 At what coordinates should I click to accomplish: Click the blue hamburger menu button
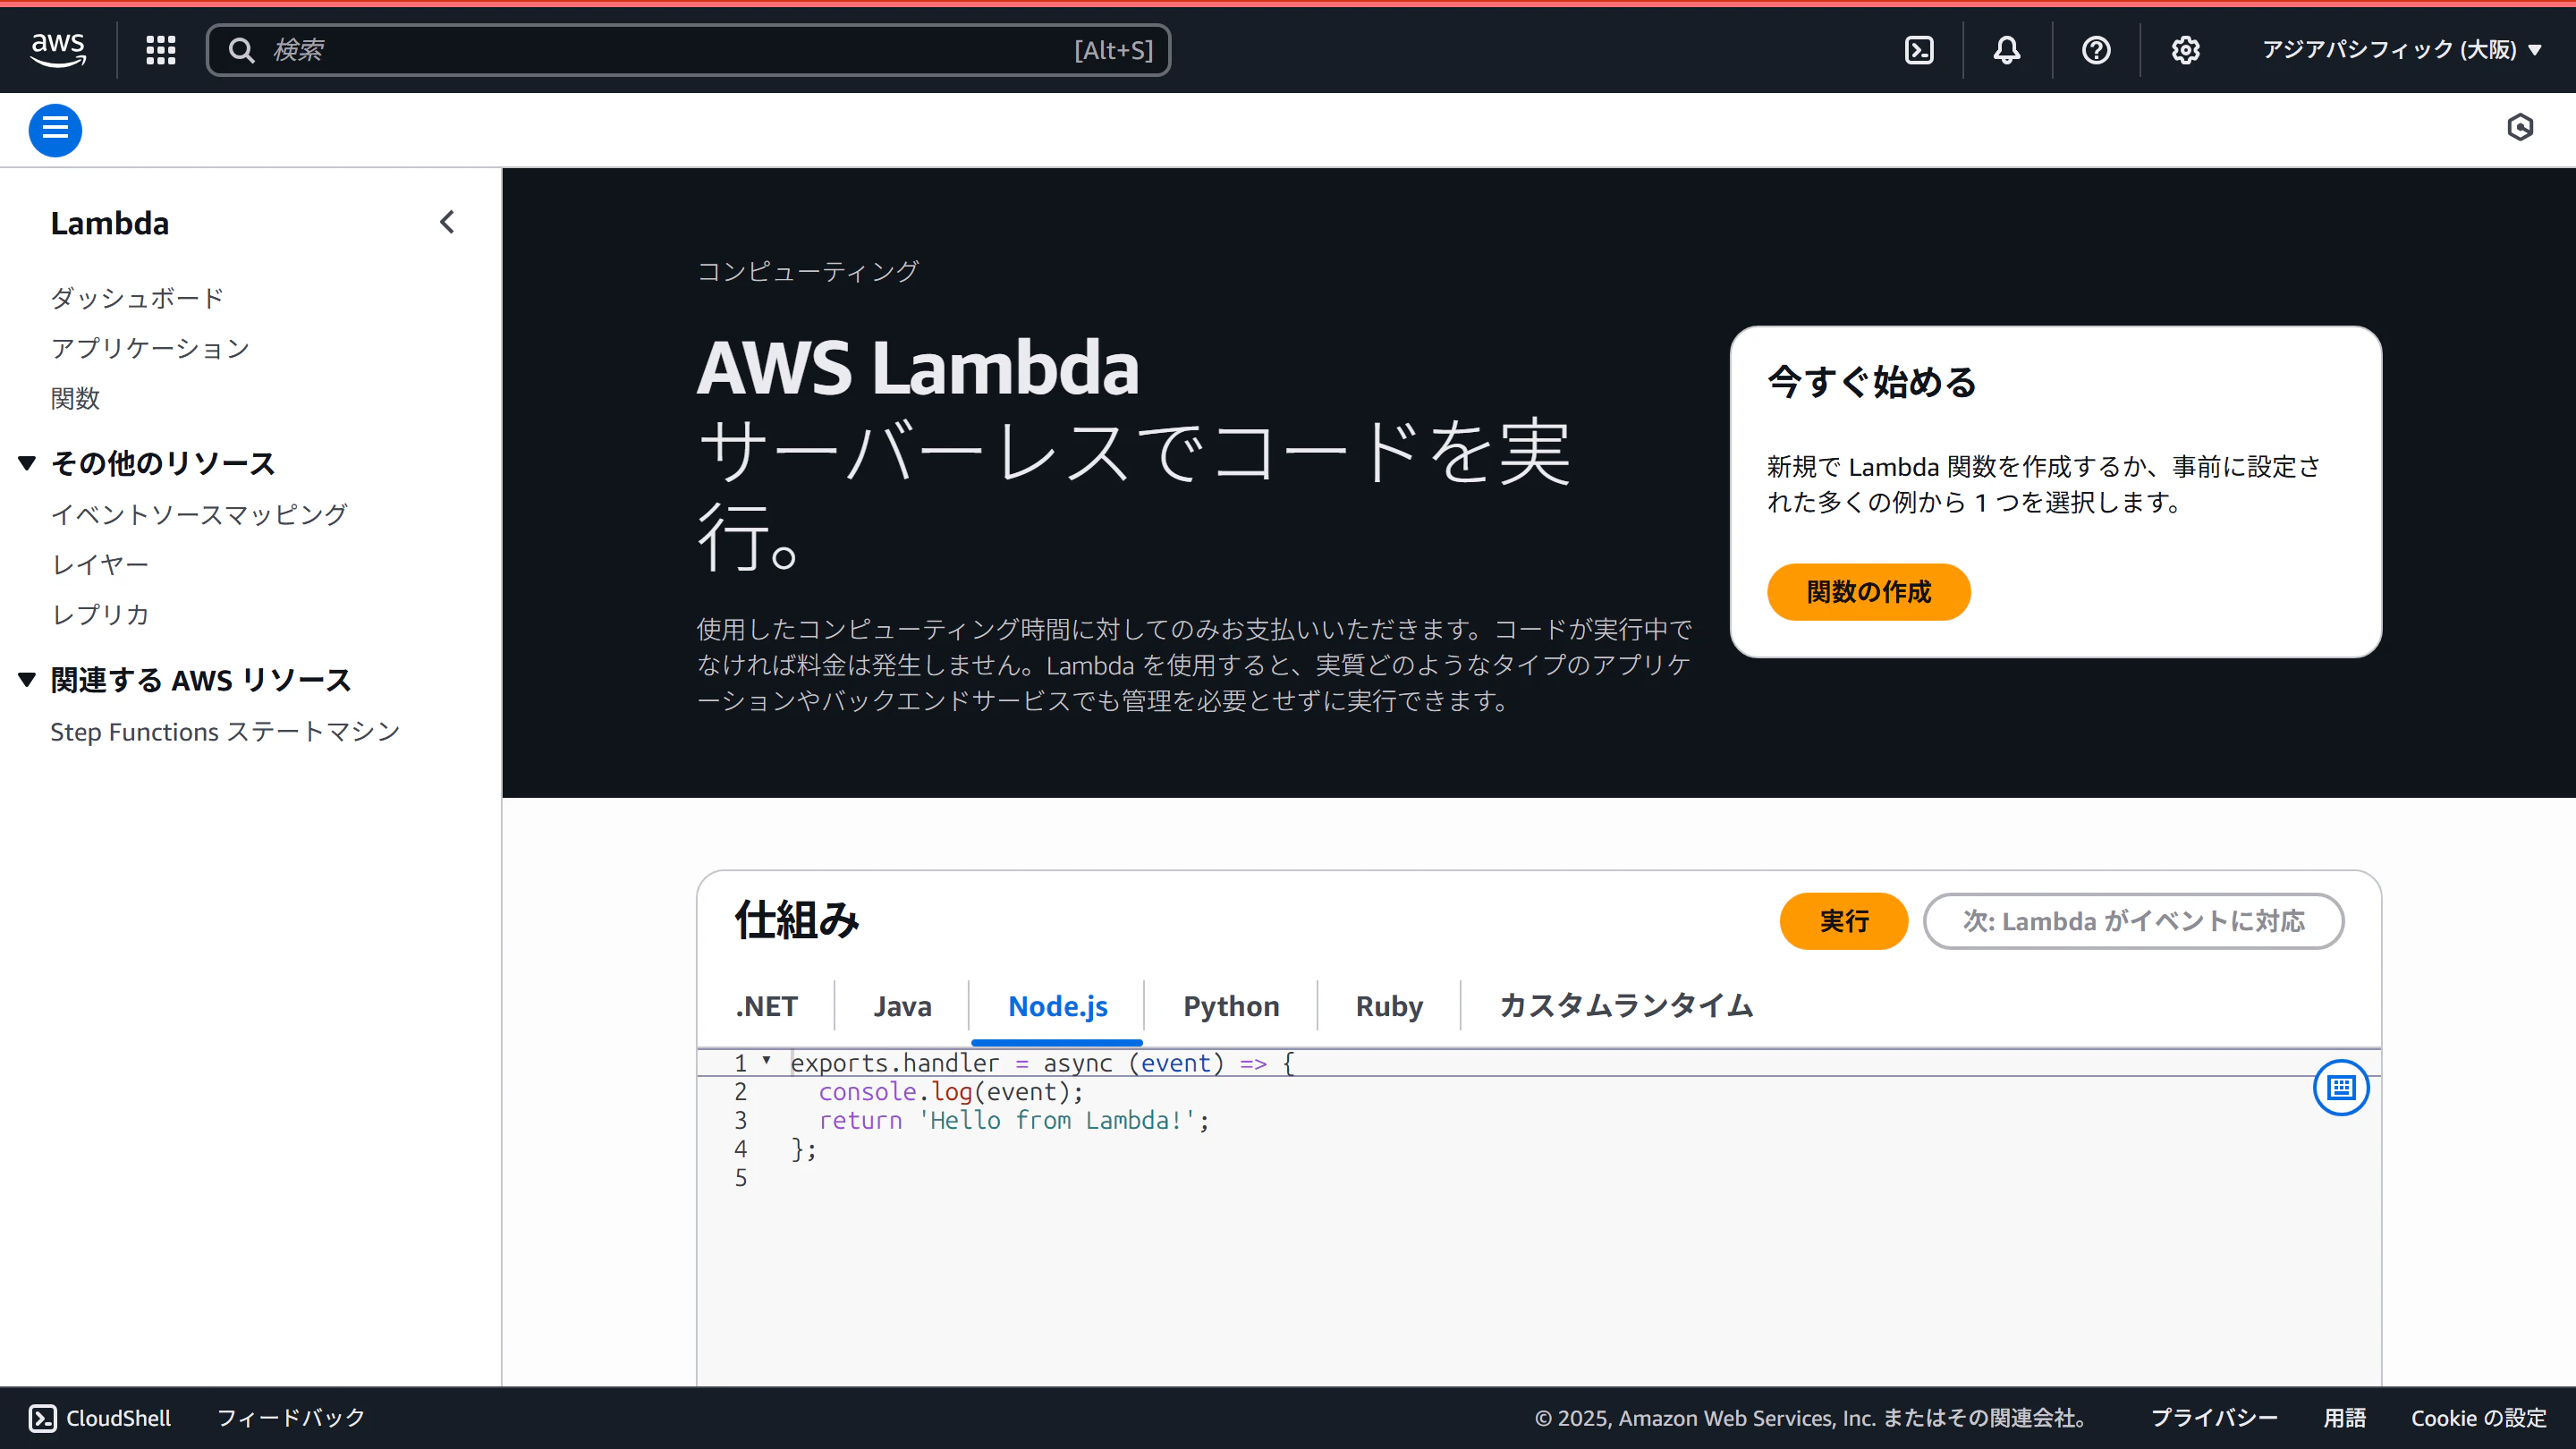tap(55, 130)
